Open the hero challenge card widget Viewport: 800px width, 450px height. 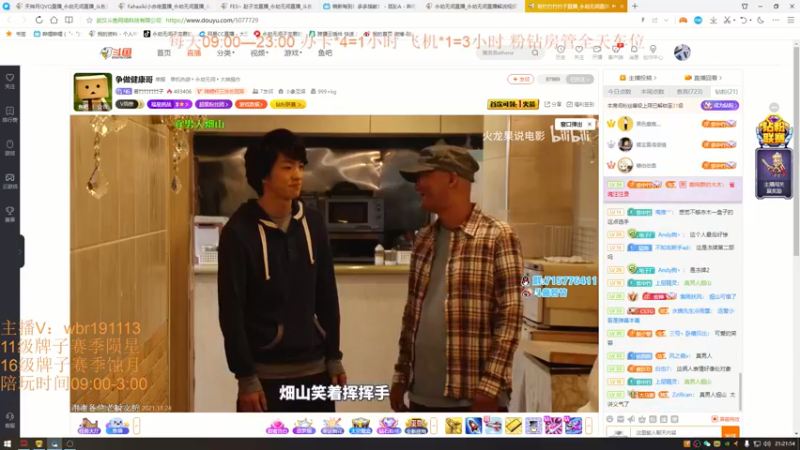coord(774,173)
